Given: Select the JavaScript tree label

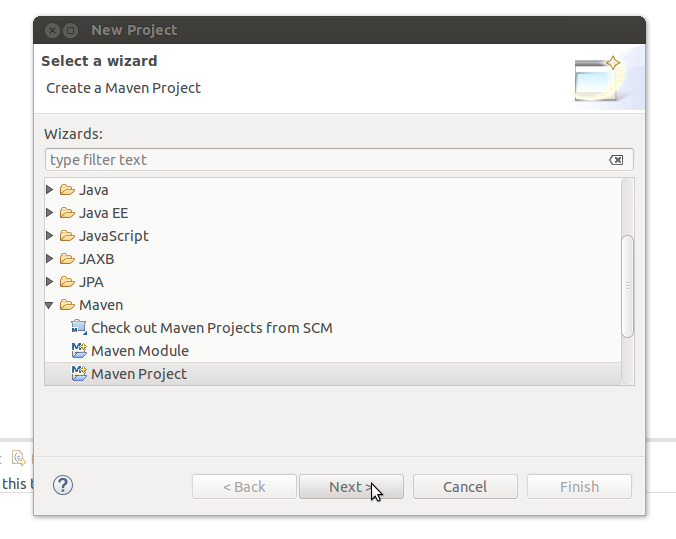Looking at the screenshot, I should click(113, 236).
